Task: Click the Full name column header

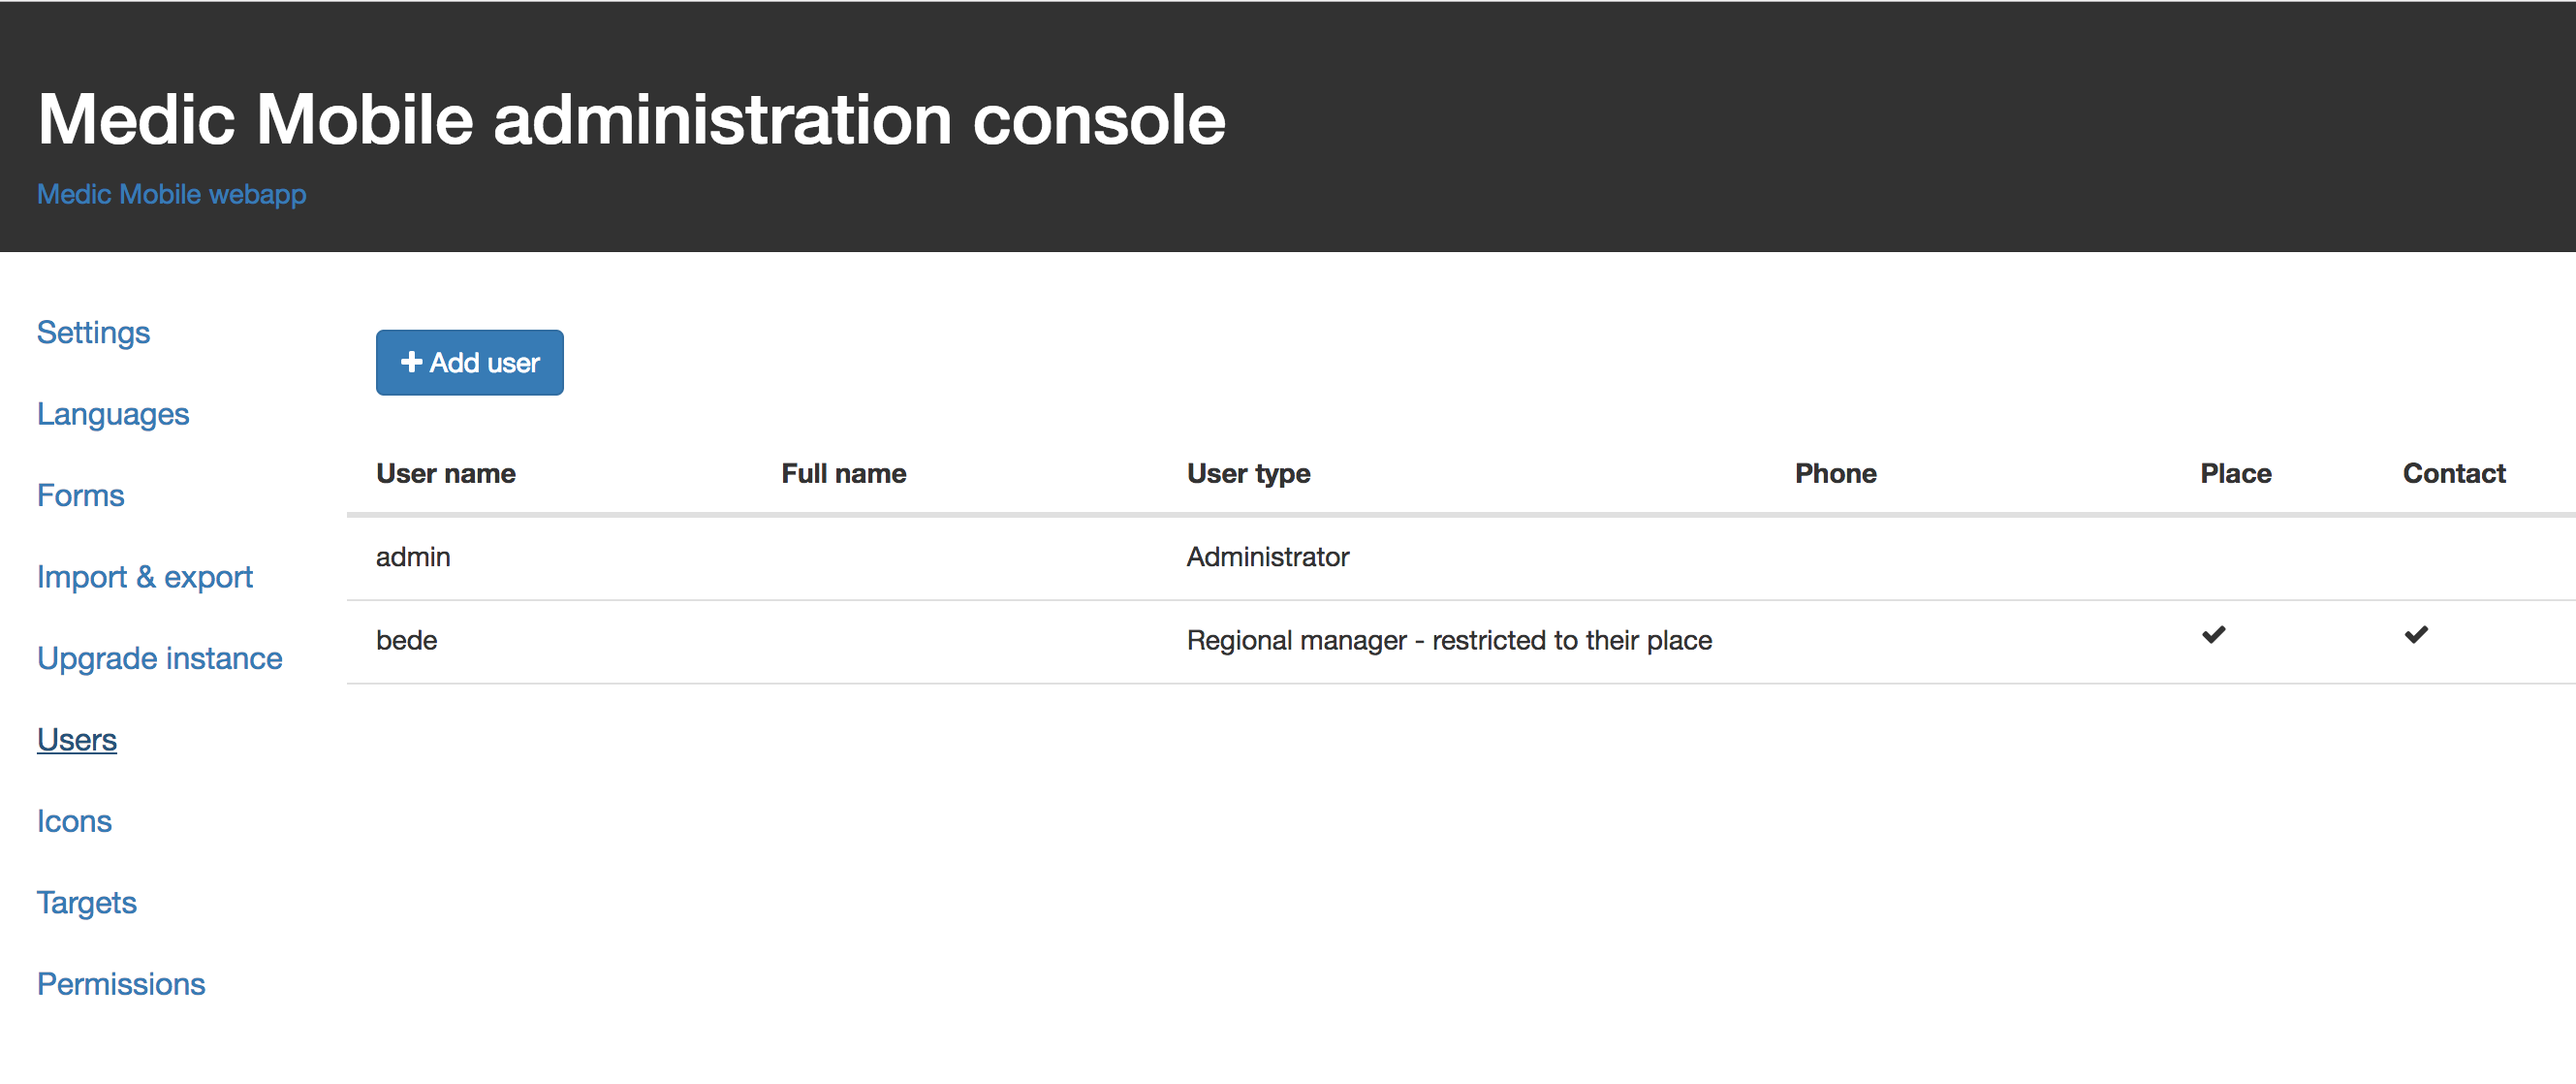Action: pos(844,473)
